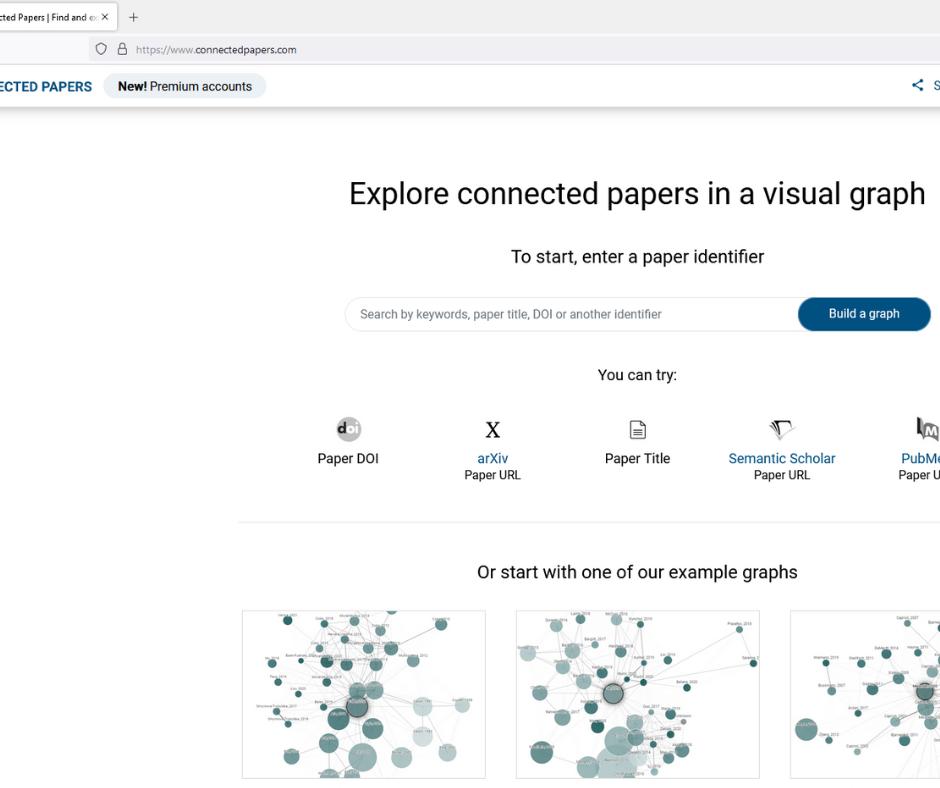Image resolution: width=940 pixels, height=788 pixels.
Task: Click 'Explore connected papers in a visual graph' heading
Action: 637,194
